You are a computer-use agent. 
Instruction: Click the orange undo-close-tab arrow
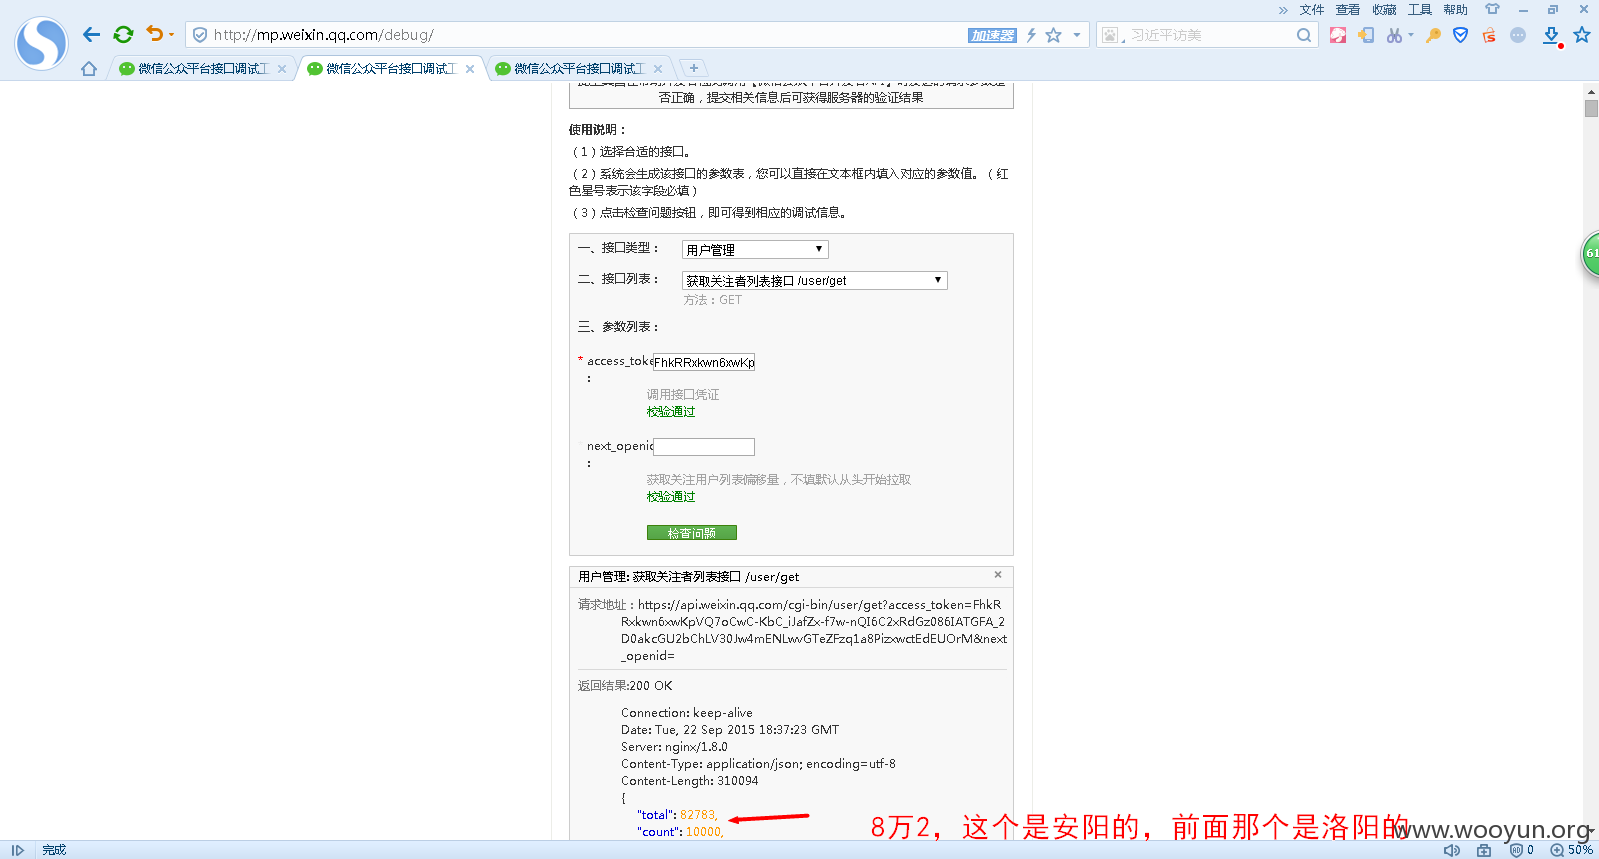click(x=154, y=34)
